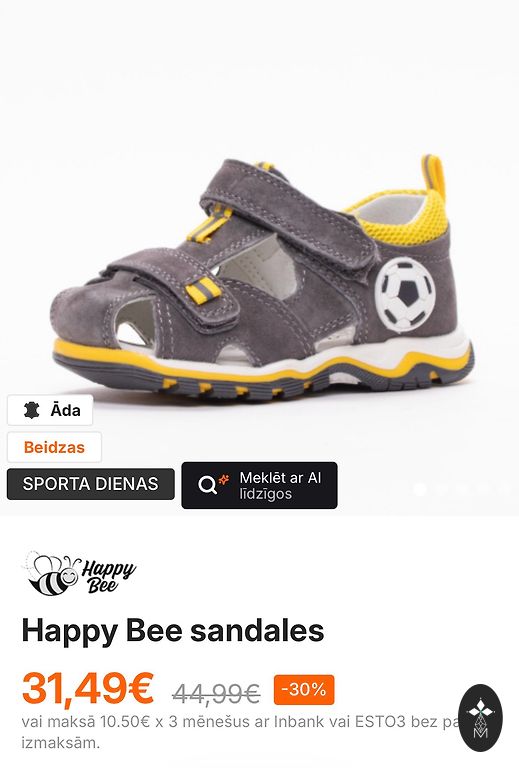
Task: Open the floating dark oval widget icon
Action: tap(480, 718)
